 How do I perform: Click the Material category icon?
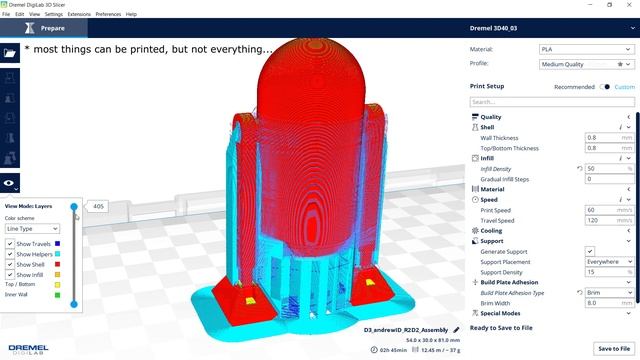point(475,189)
